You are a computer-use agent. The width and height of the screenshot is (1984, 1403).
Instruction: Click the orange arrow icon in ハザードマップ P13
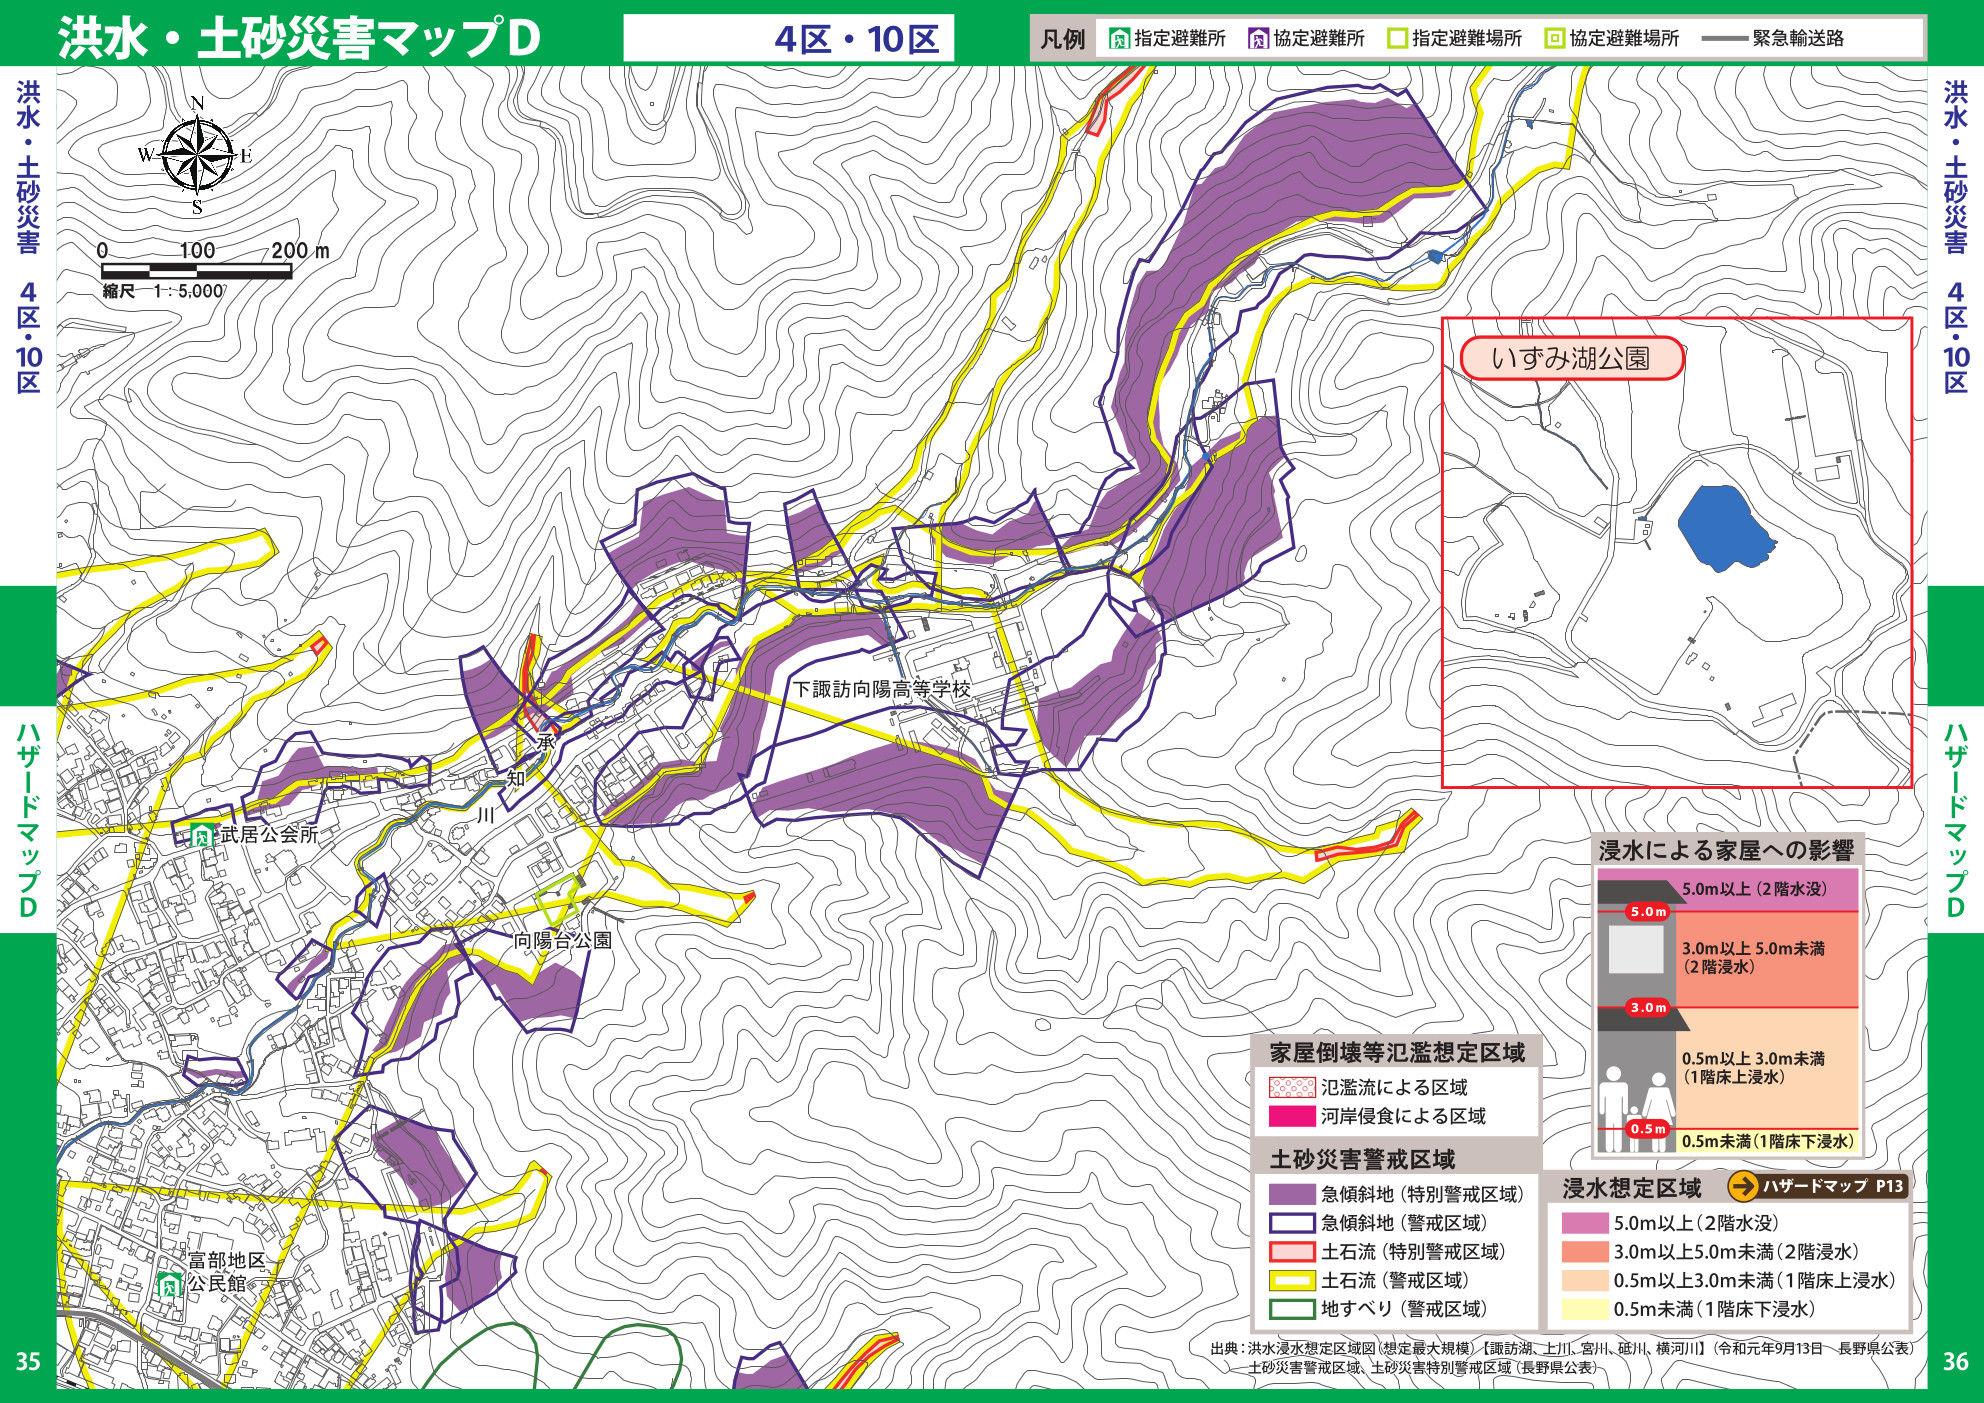[x=1743, y=1186]
